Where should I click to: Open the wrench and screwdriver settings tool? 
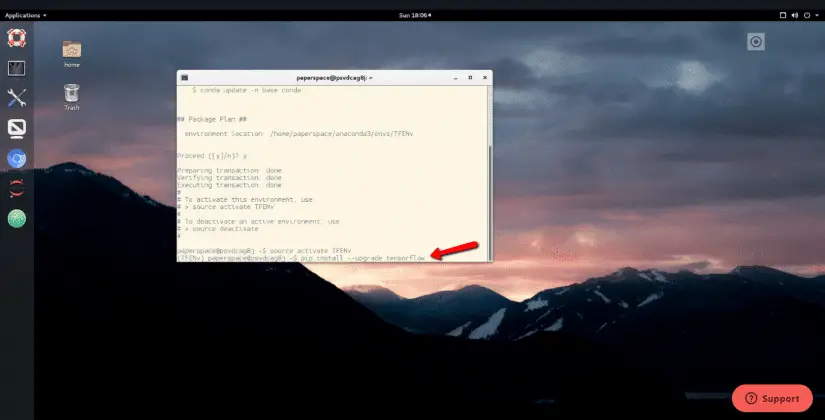(17, 98)
